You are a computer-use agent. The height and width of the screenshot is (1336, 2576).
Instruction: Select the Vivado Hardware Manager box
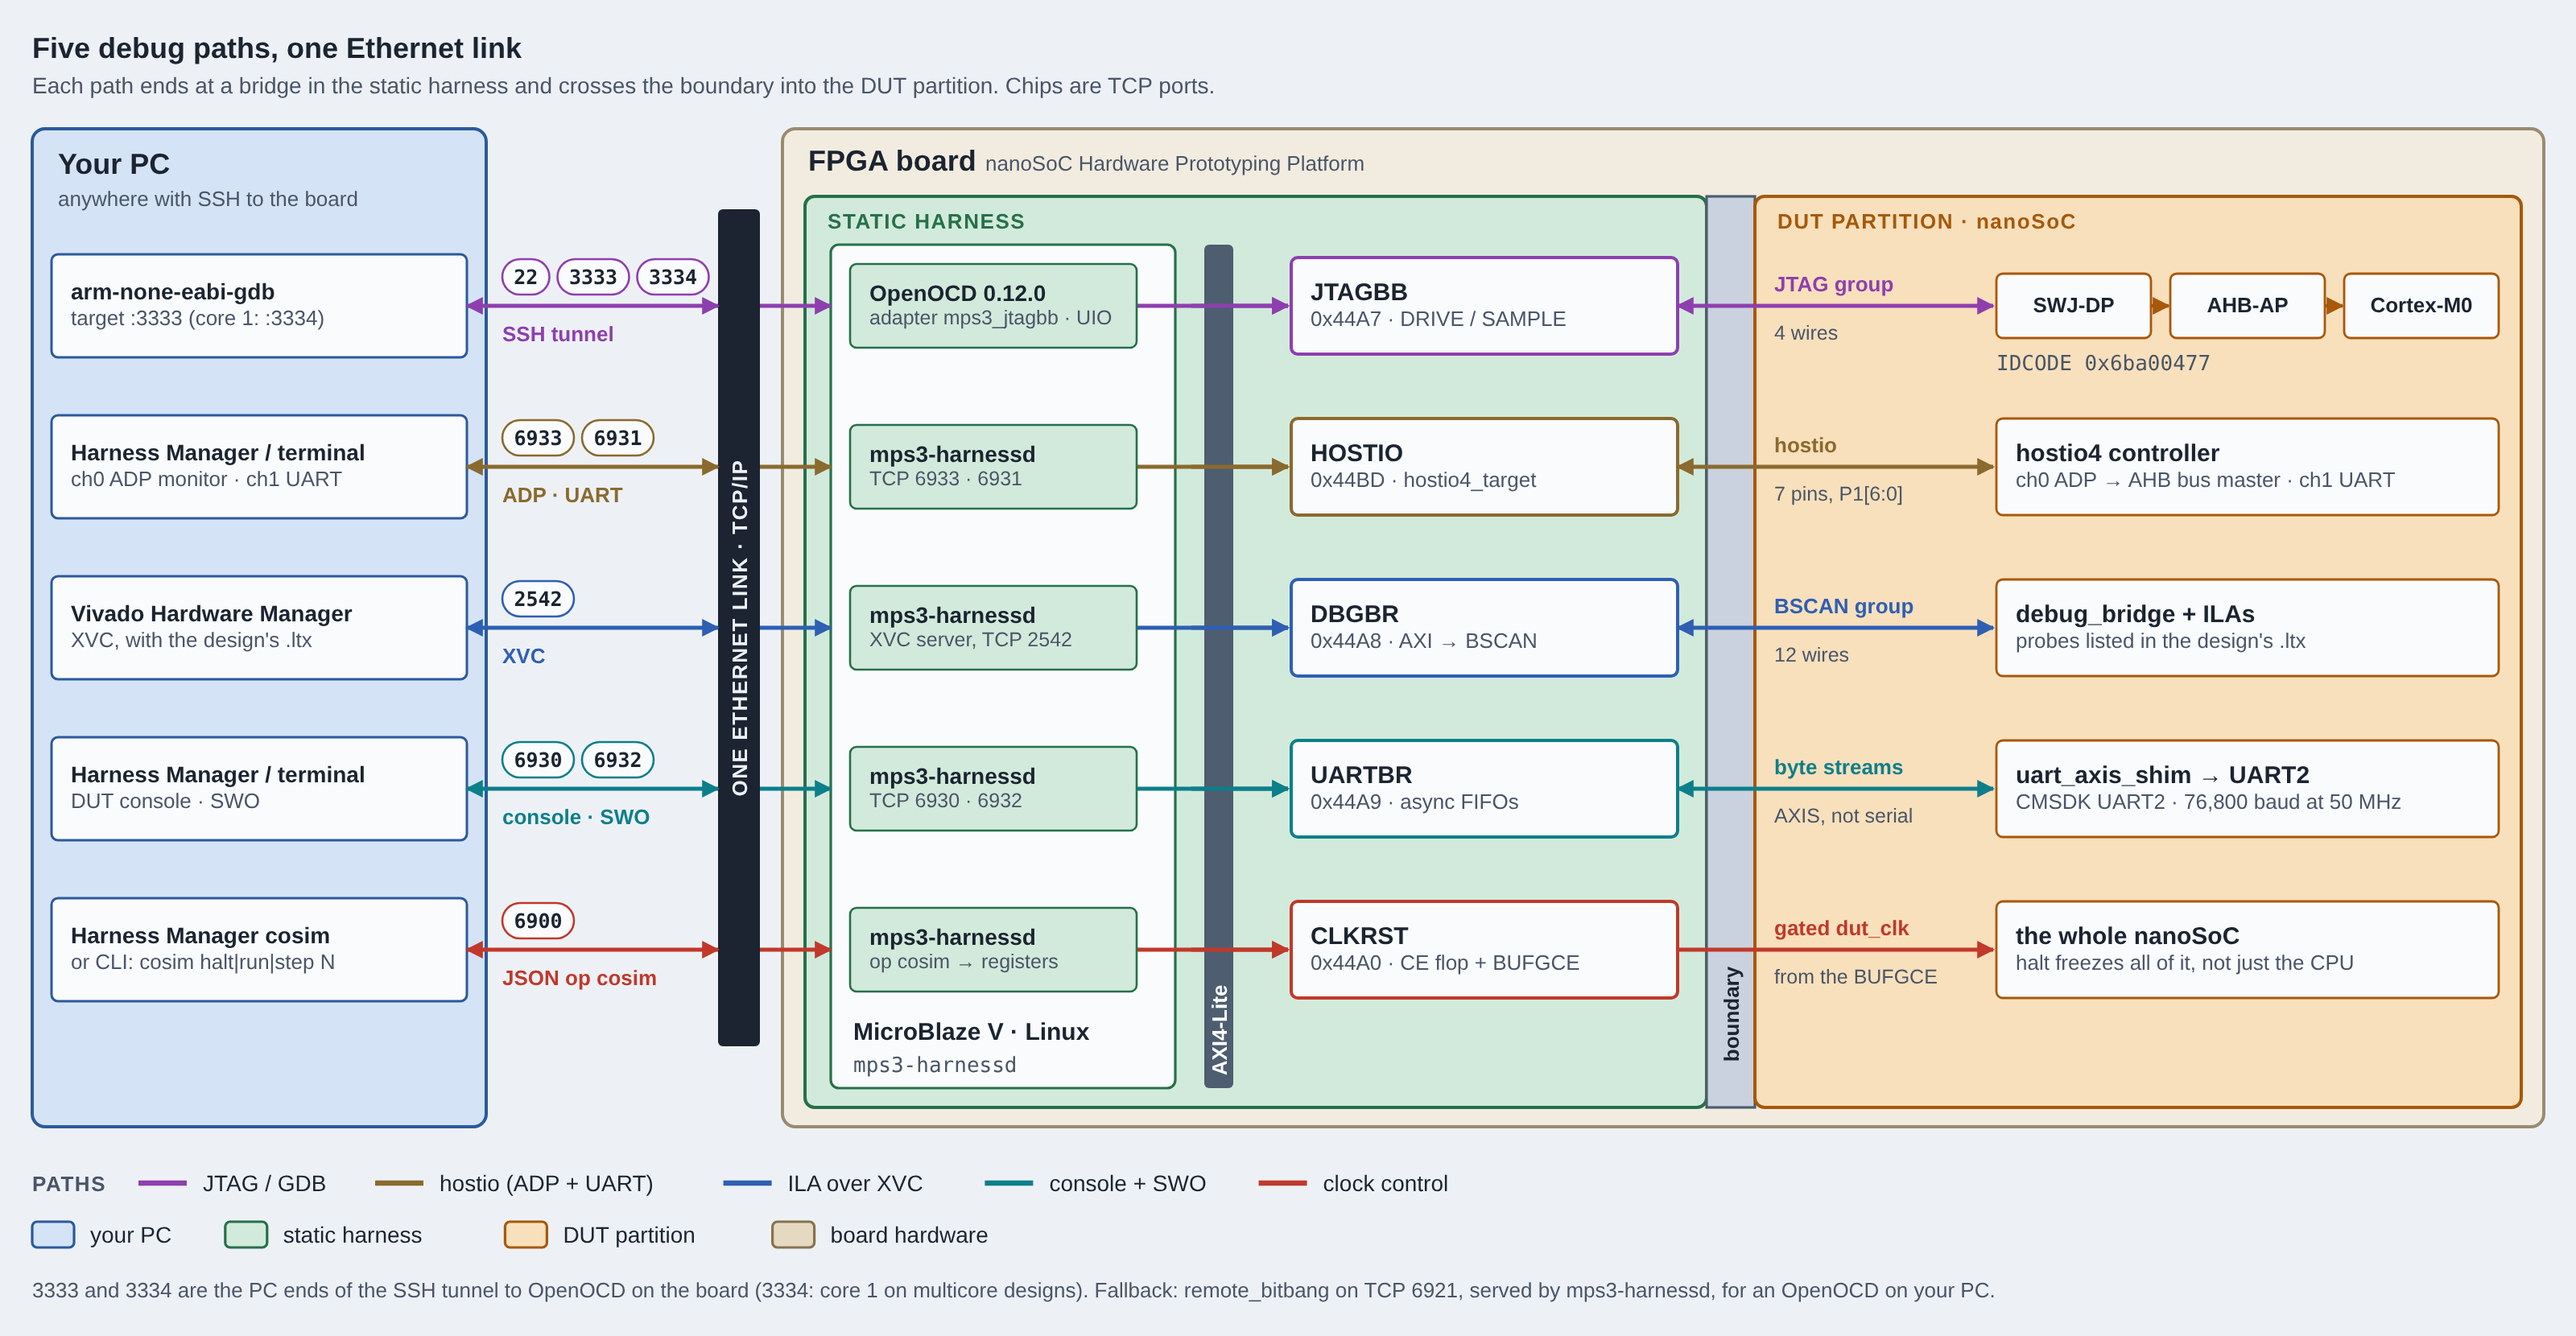(259, 627)
